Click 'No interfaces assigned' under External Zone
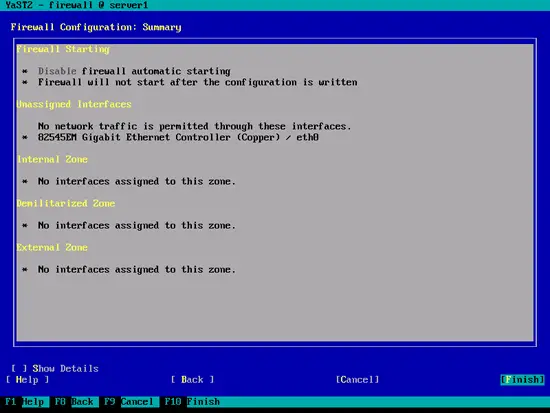 tap(137, 269)
